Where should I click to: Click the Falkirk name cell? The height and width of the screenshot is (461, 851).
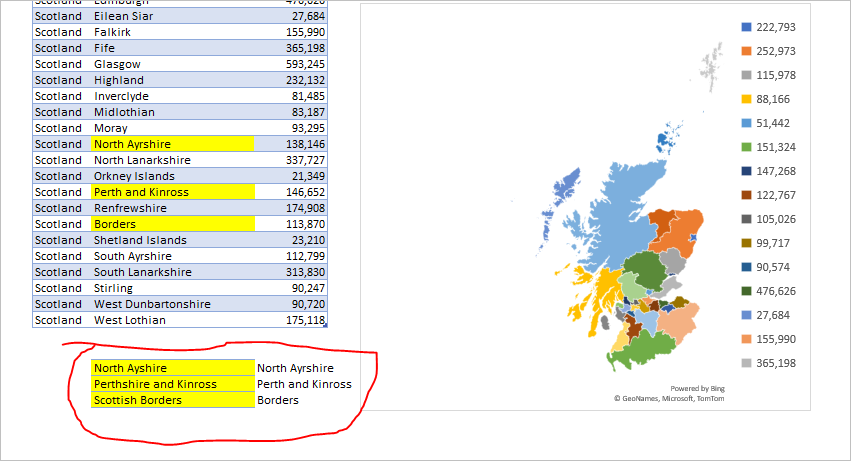(173, 32)
